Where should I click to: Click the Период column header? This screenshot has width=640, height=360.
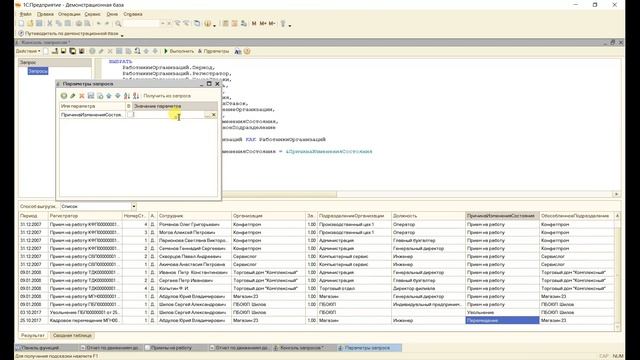[33, 216]
